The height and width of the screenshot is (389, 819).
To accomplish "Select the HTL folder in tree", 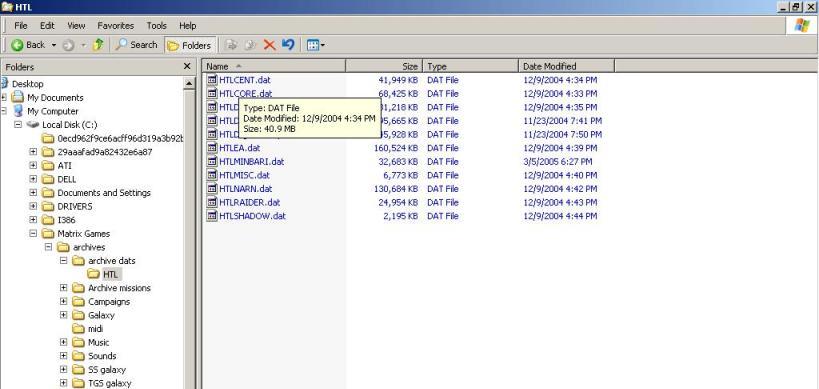I will click(110, 274).
